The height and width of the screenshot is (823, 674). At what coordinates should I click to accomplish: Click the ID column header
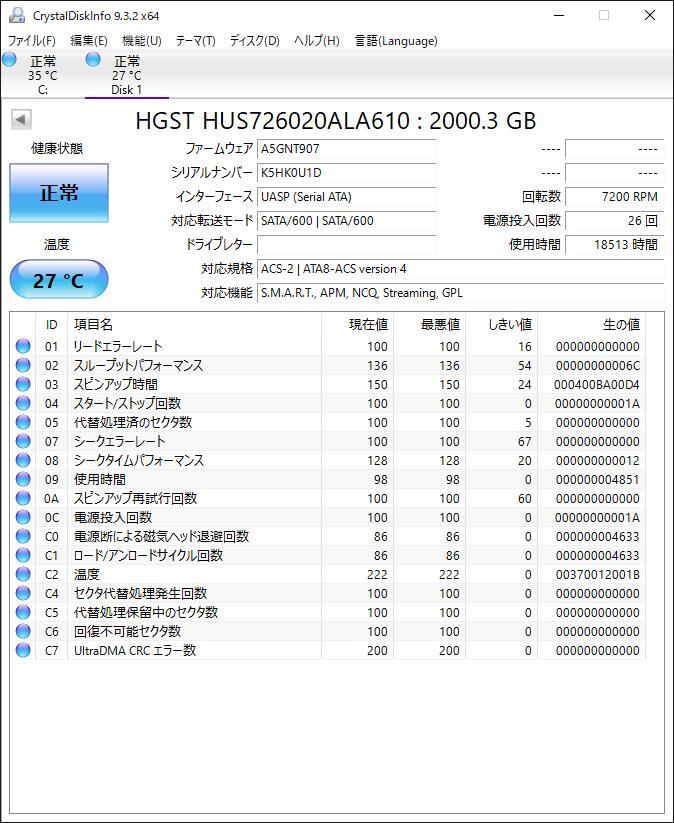tap(51, 324)
